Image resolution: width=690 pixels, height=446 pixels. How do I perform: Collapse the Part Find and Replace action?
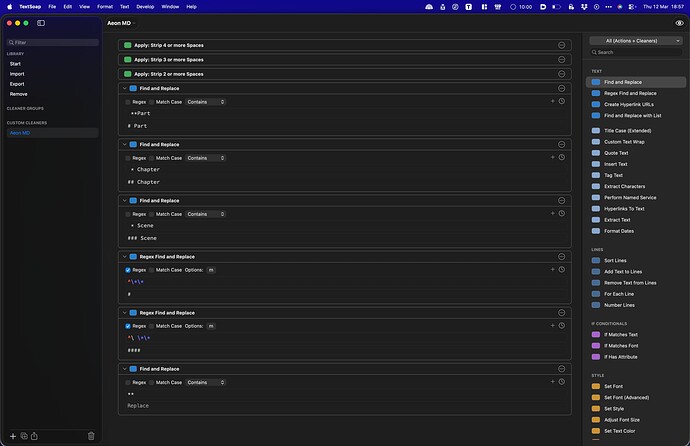[x=125, y=88]
